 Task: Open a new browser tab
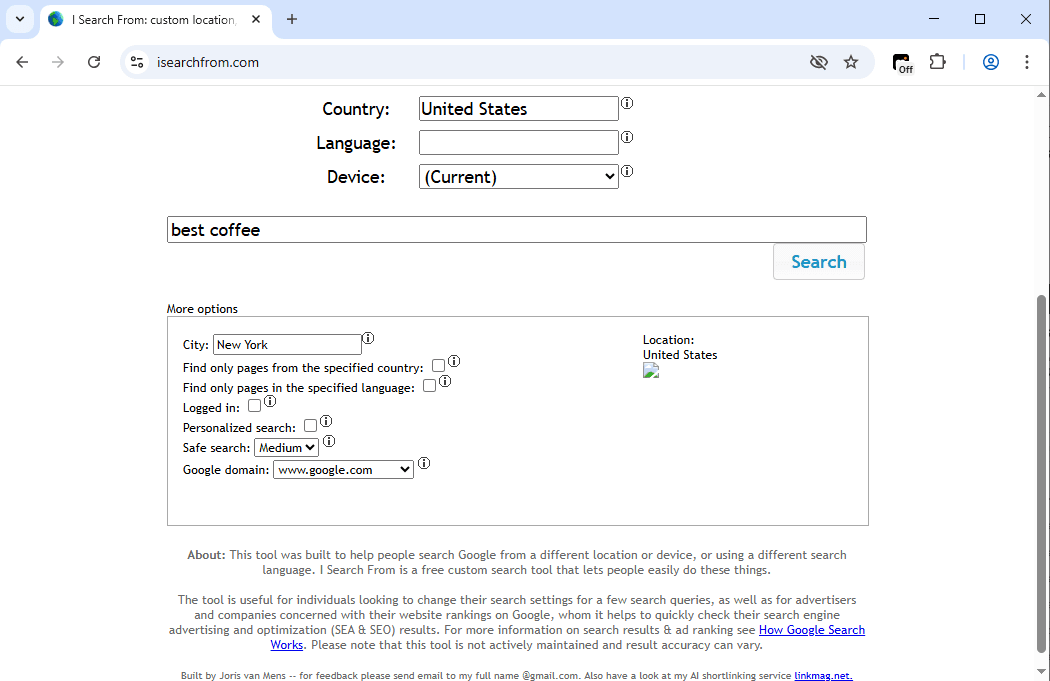(x=292, y=20)
